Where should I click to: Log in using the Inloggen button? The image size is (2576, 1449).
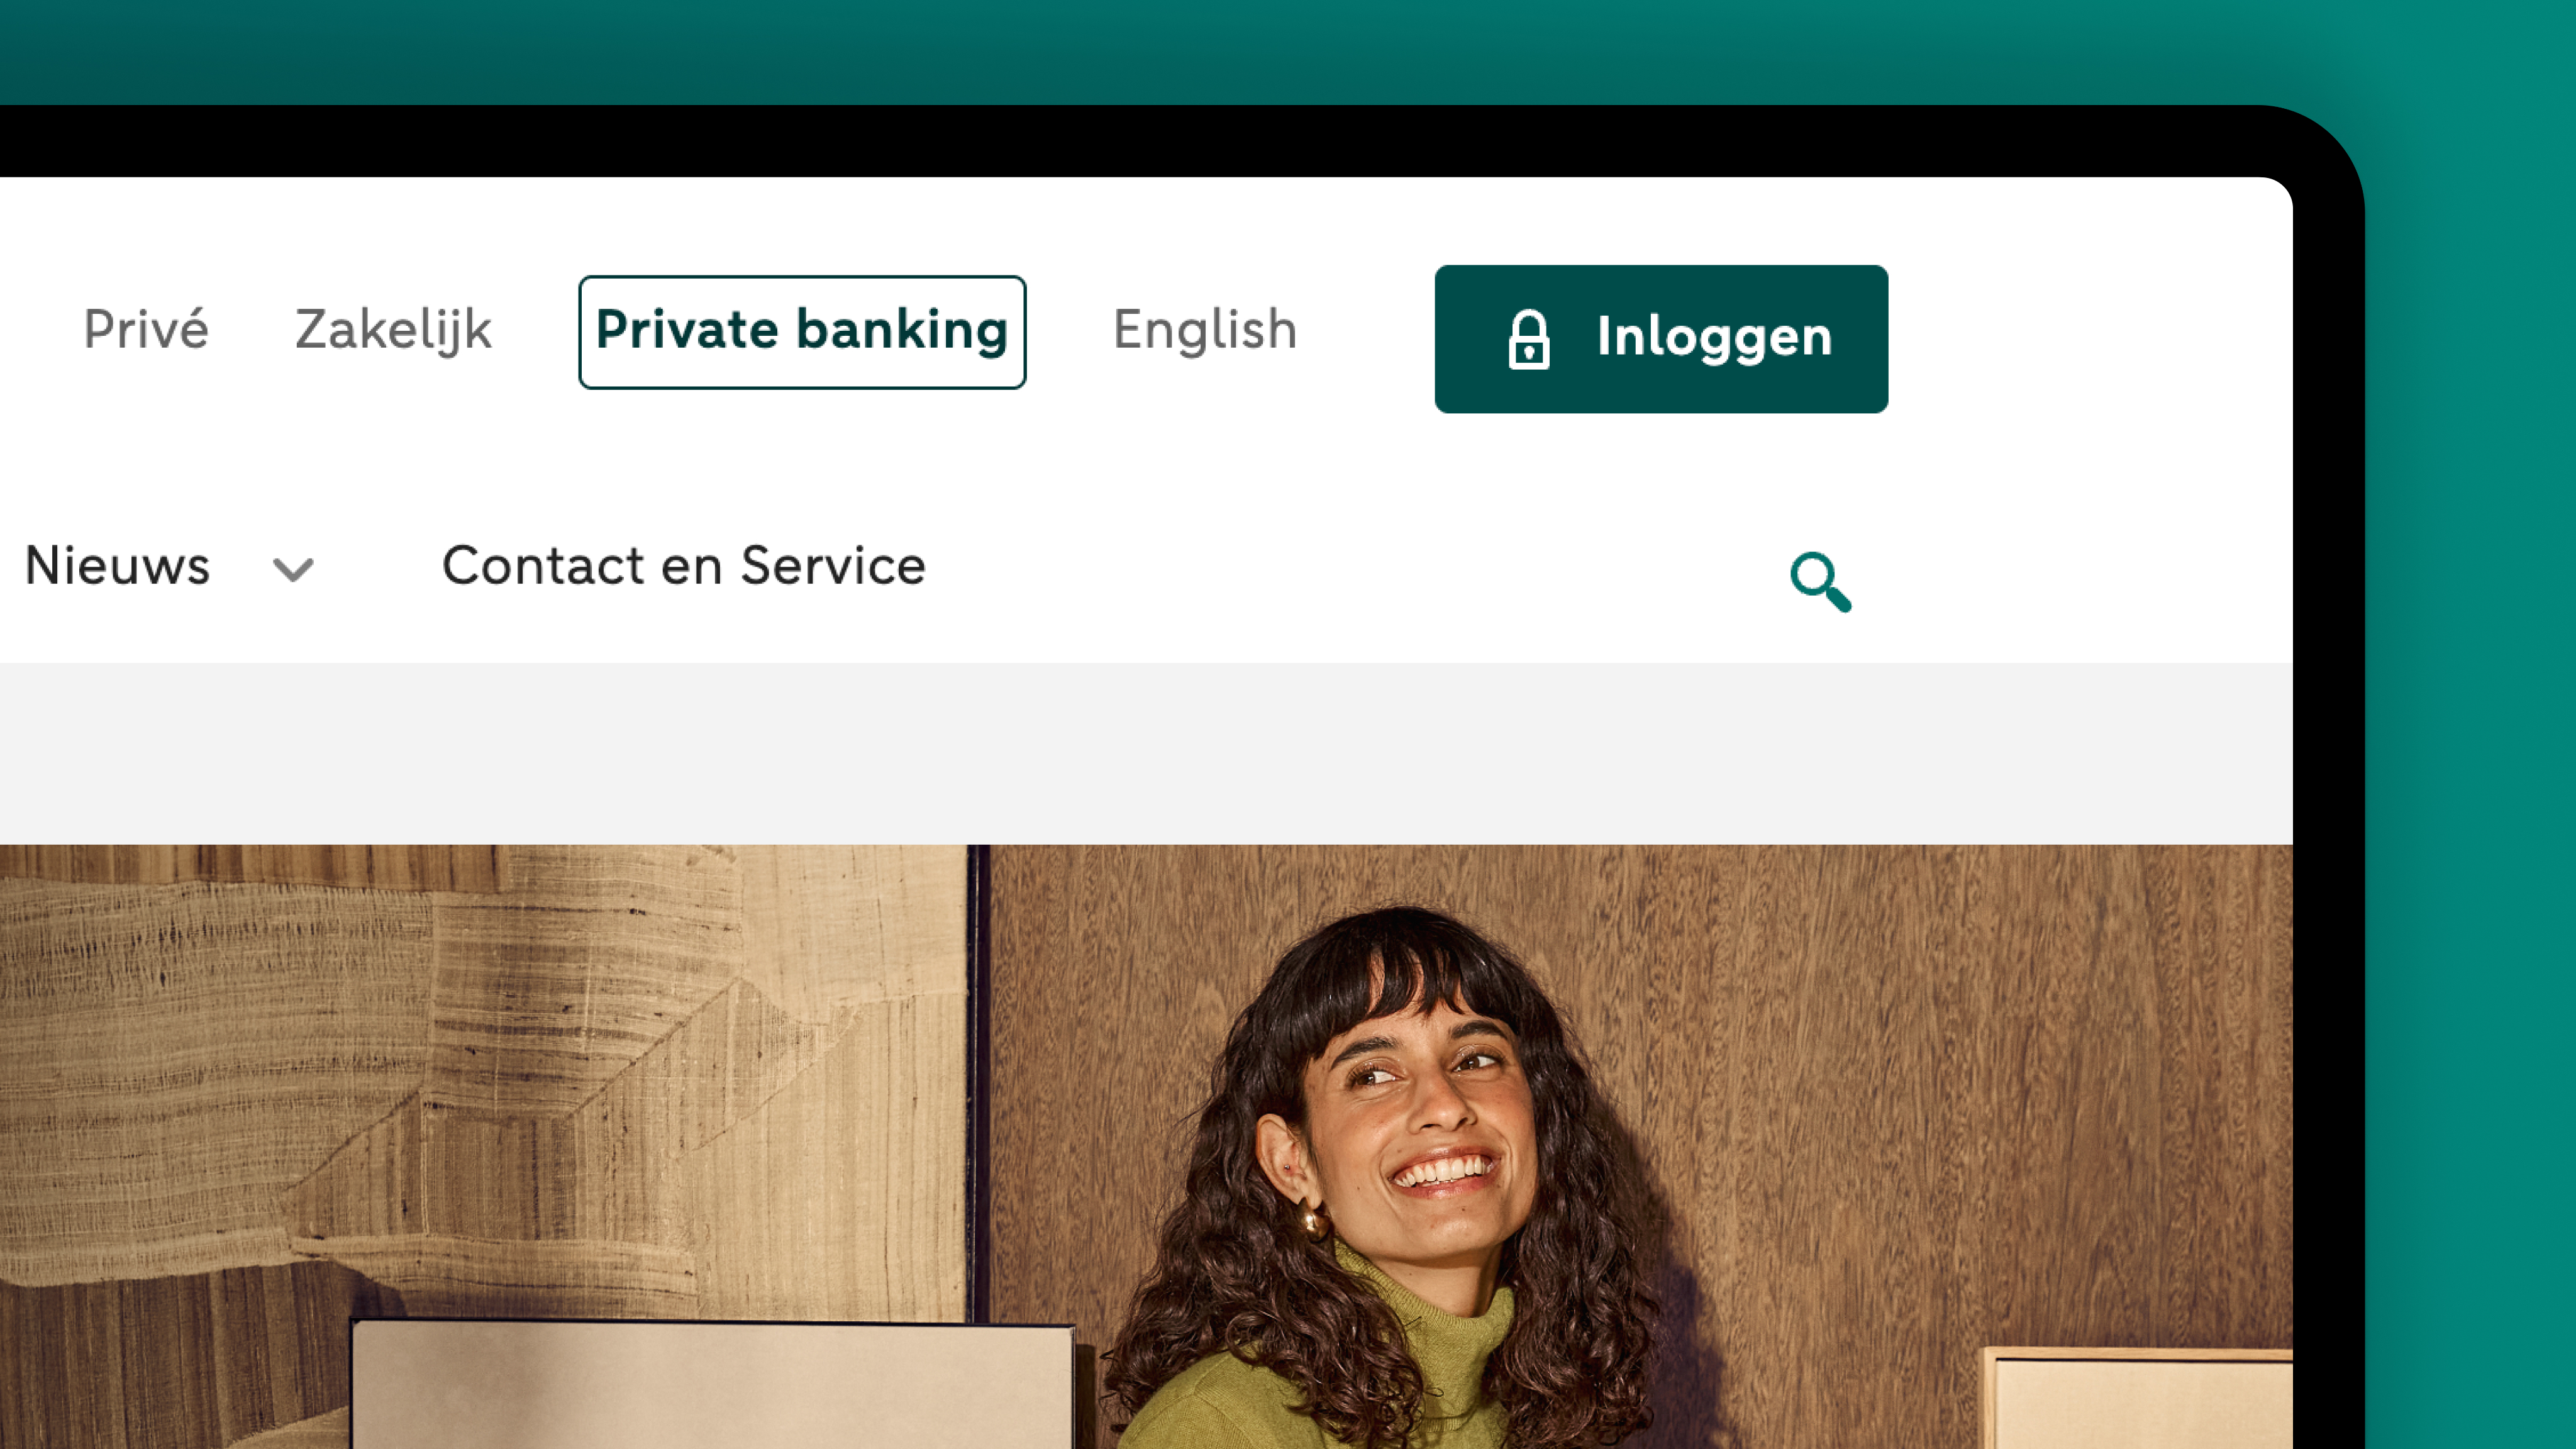[1661, 339]
